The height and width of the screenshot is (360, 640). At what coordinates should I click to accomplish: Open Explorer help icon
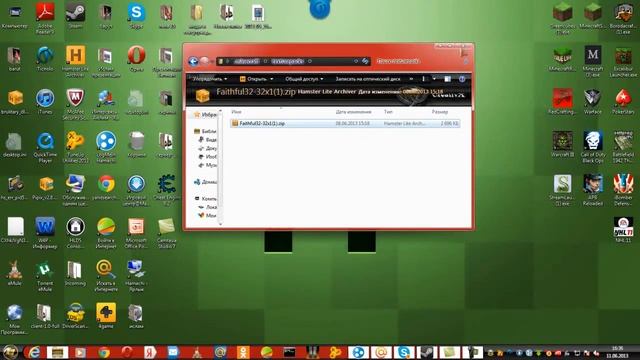point(462,79)
